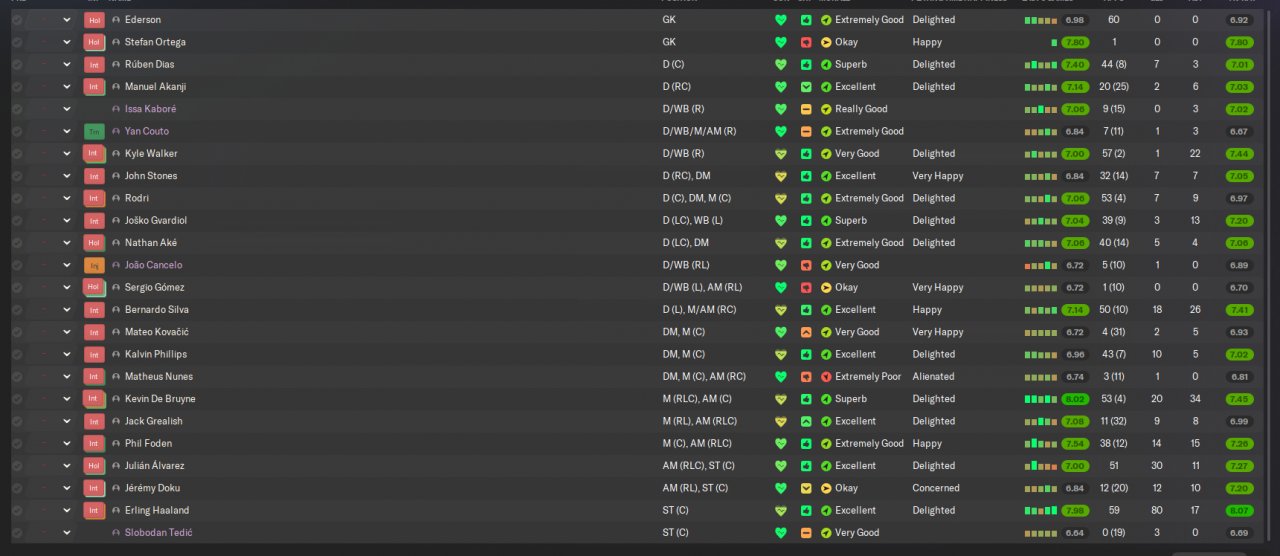Screen dimensions: 1280x556
Task: Click Sergio Gómez's Okay morale icon
Action: tap(826, 287)
